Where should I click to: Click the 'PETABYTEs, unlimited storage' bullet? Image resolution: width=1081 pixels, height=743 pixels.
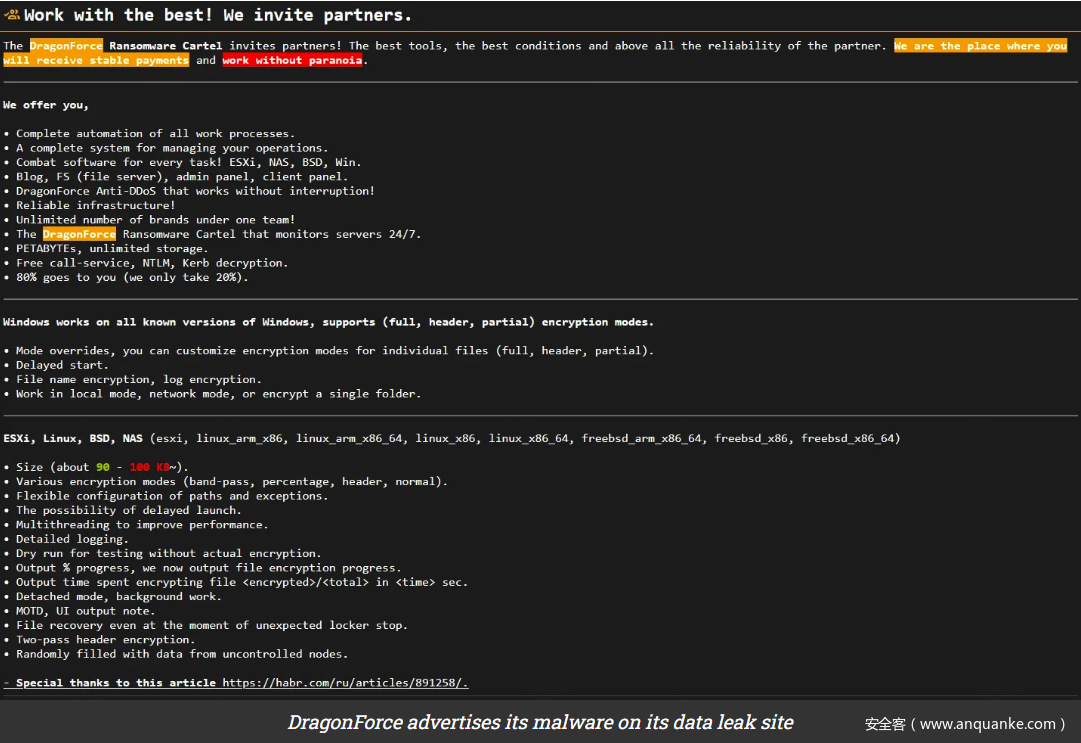112,249
